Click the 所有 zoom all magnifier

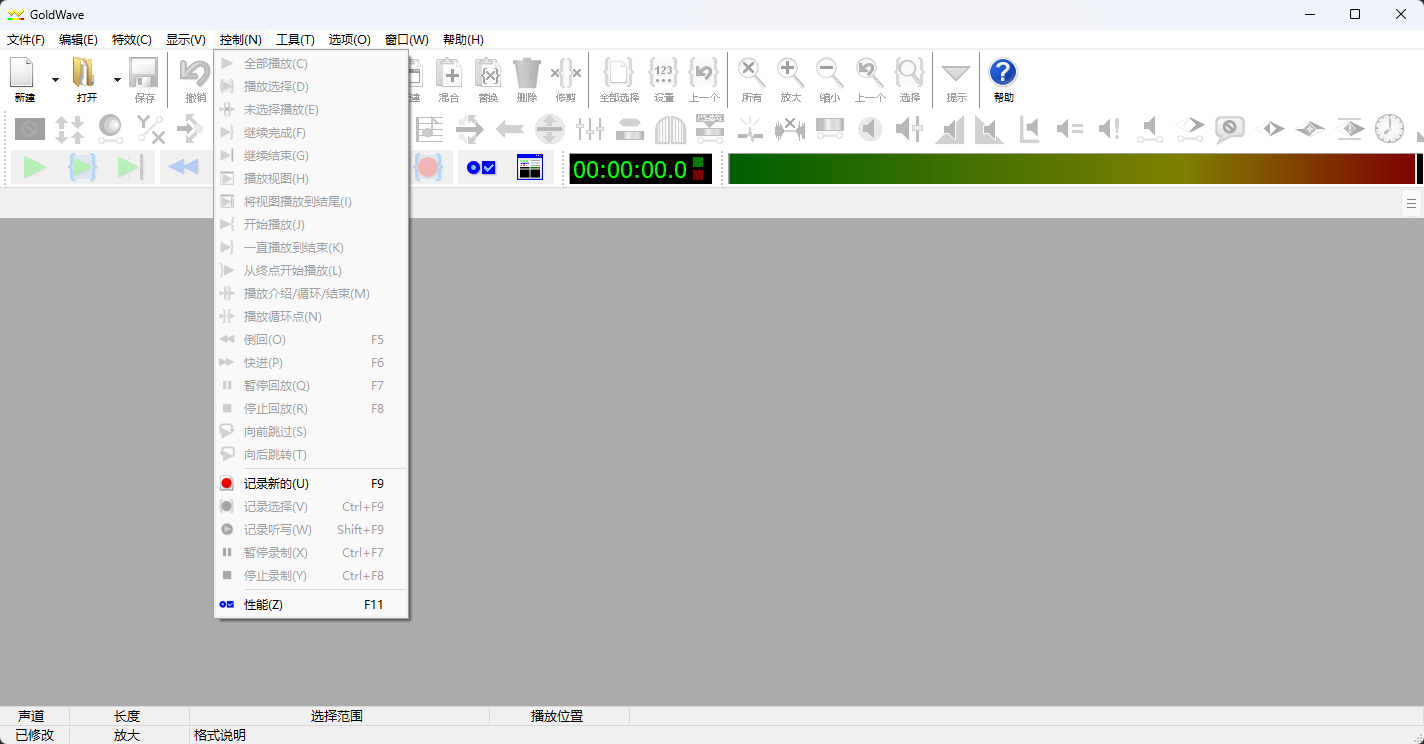tap(752, 74)
